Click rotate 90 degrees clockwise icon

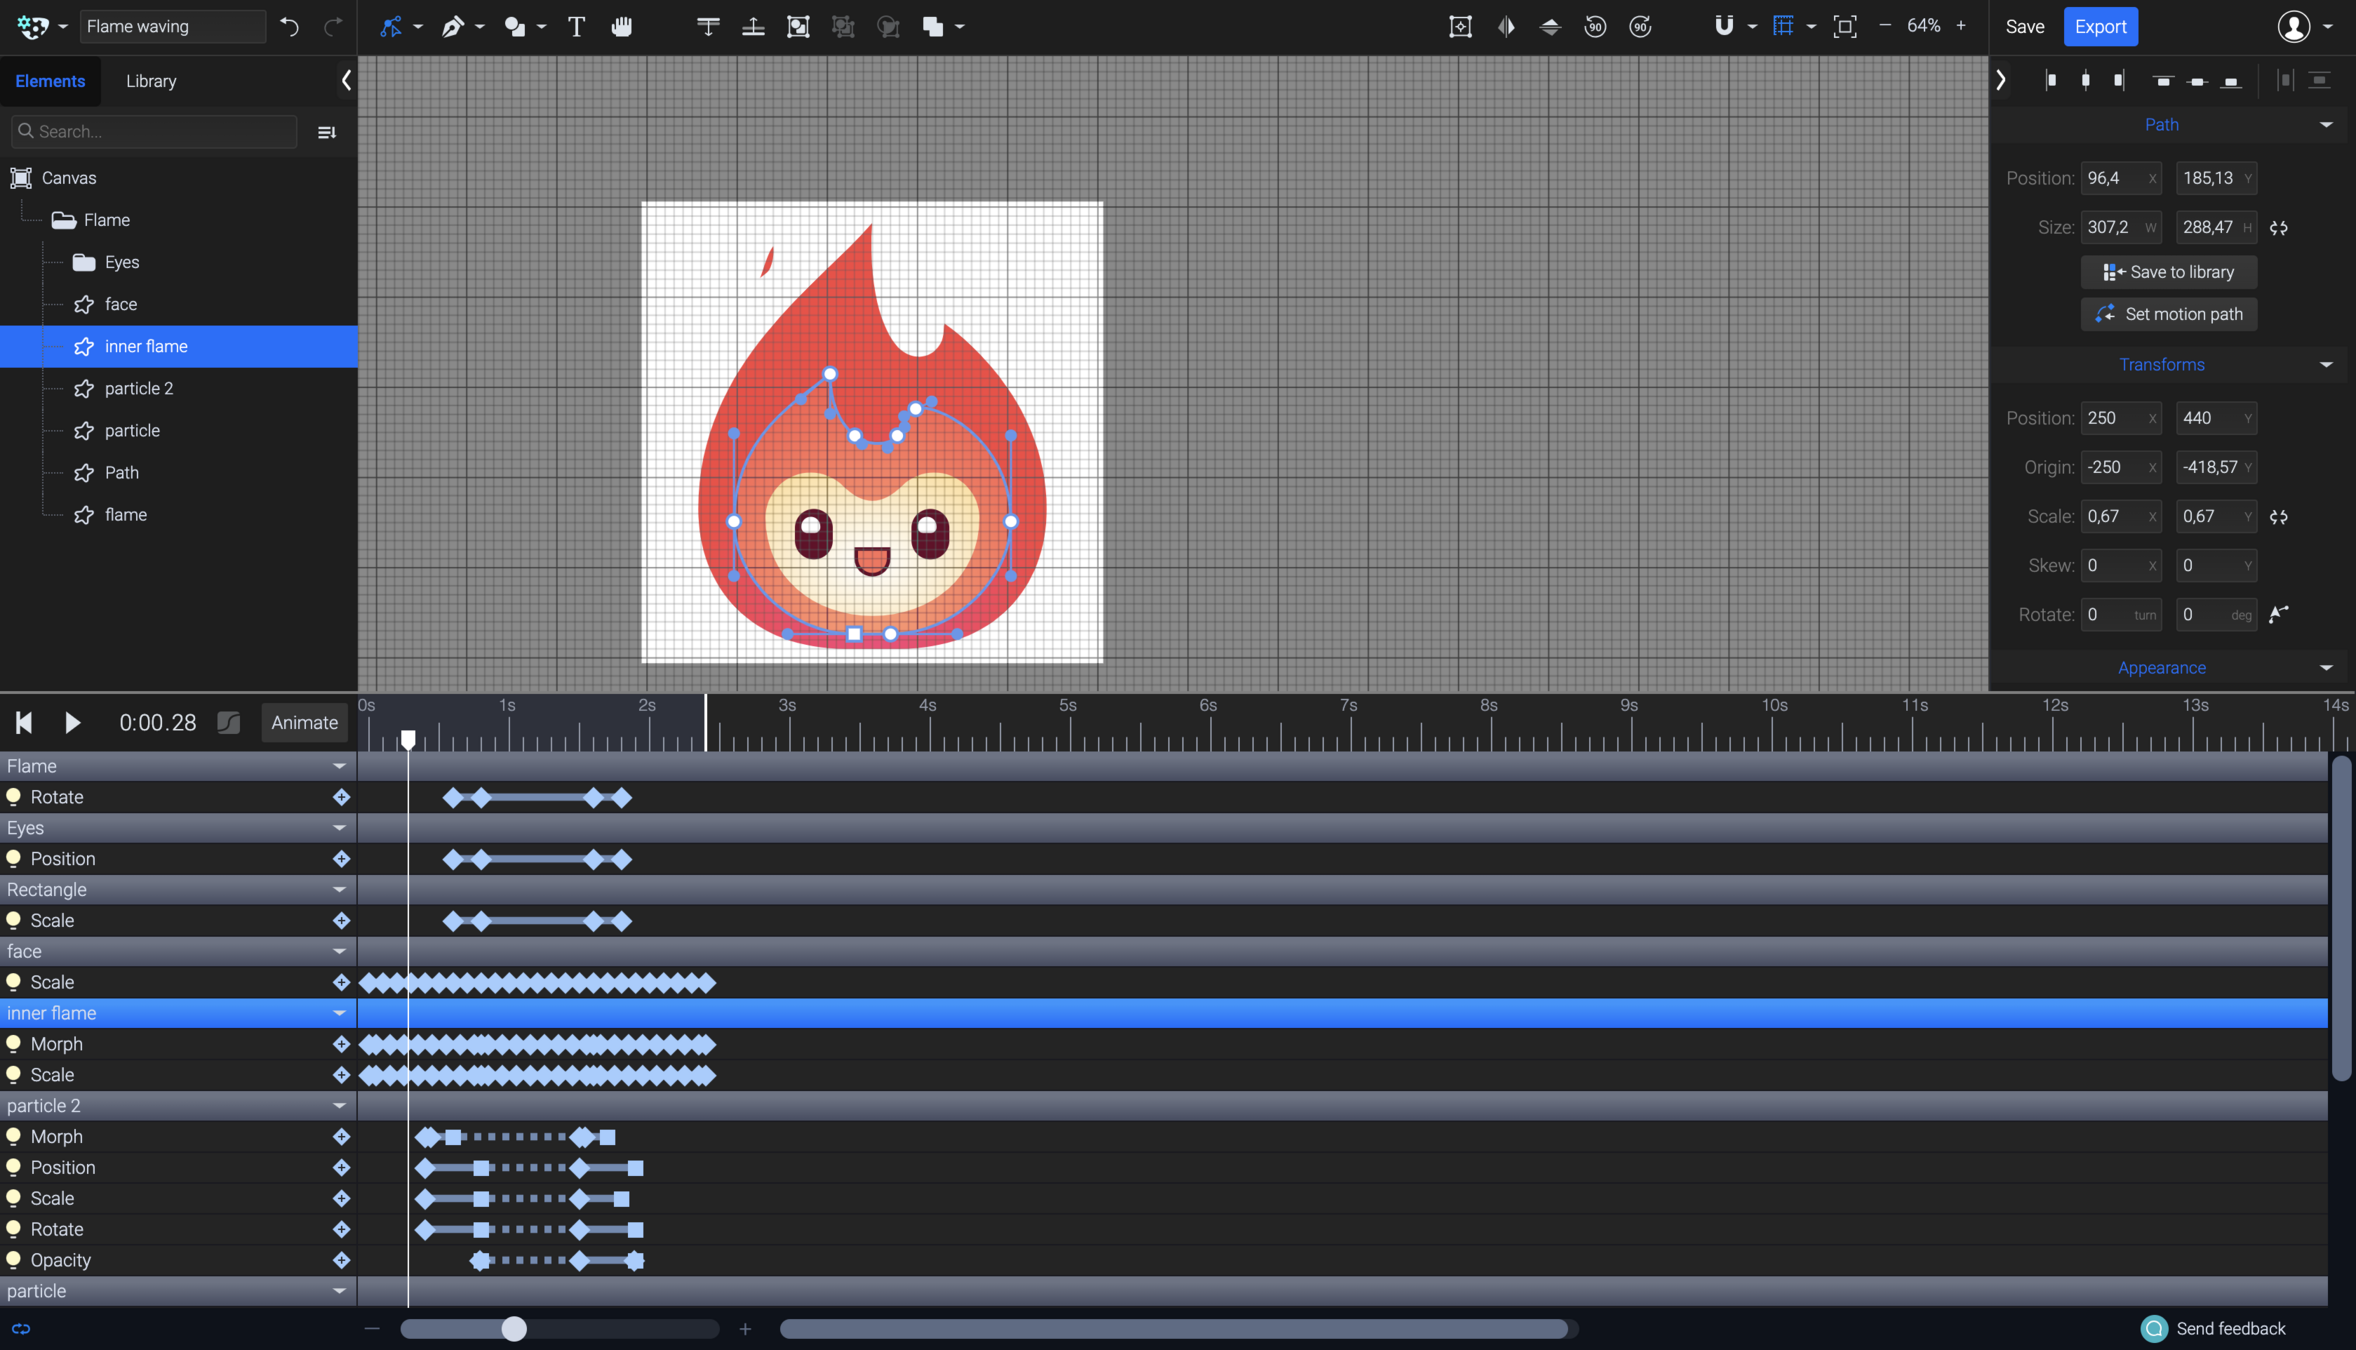tap(1640, 27)
